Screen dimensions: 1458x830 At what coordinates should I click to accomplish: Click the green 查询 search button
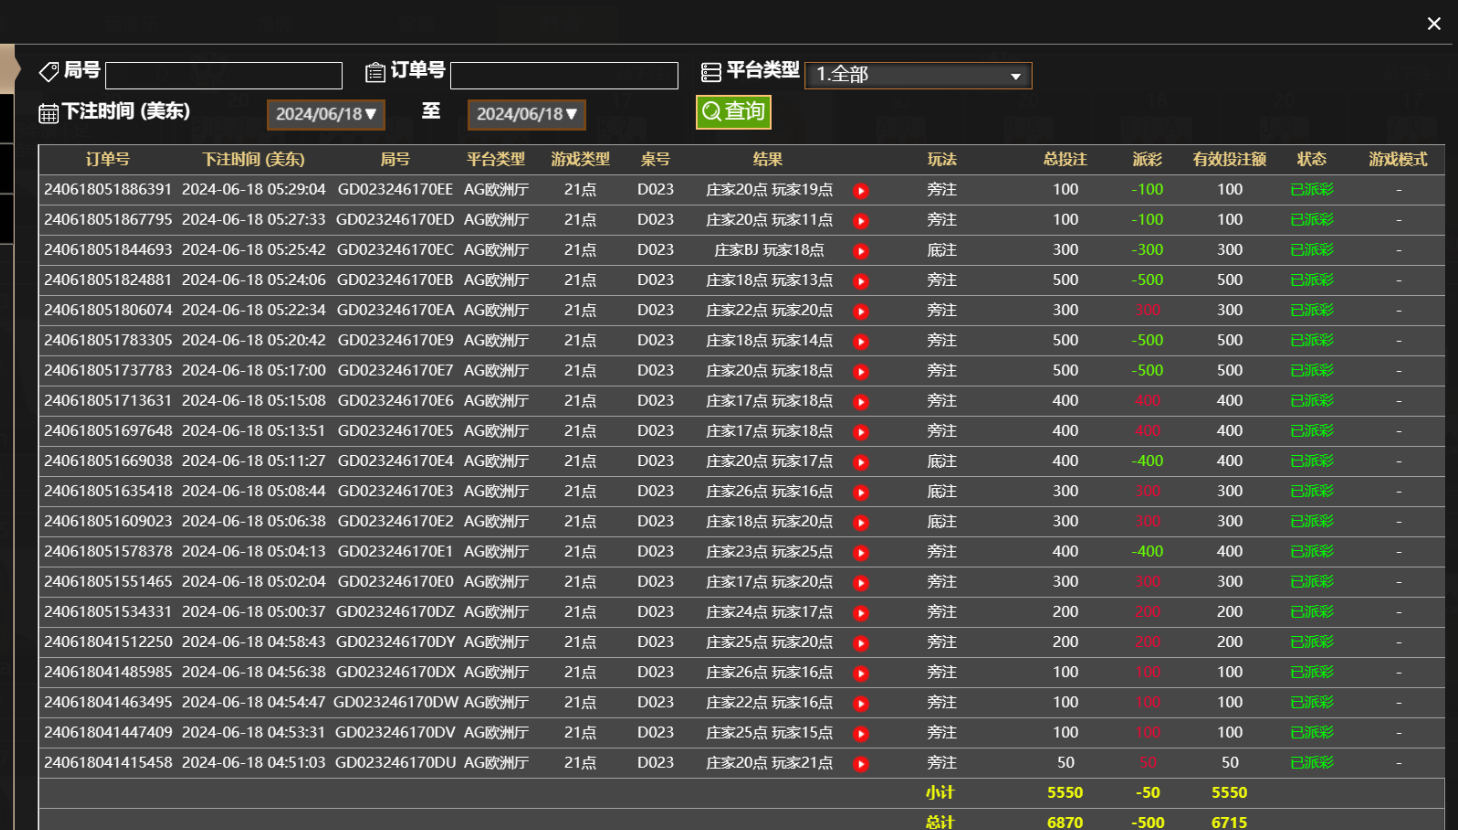[x=733, y=111]
